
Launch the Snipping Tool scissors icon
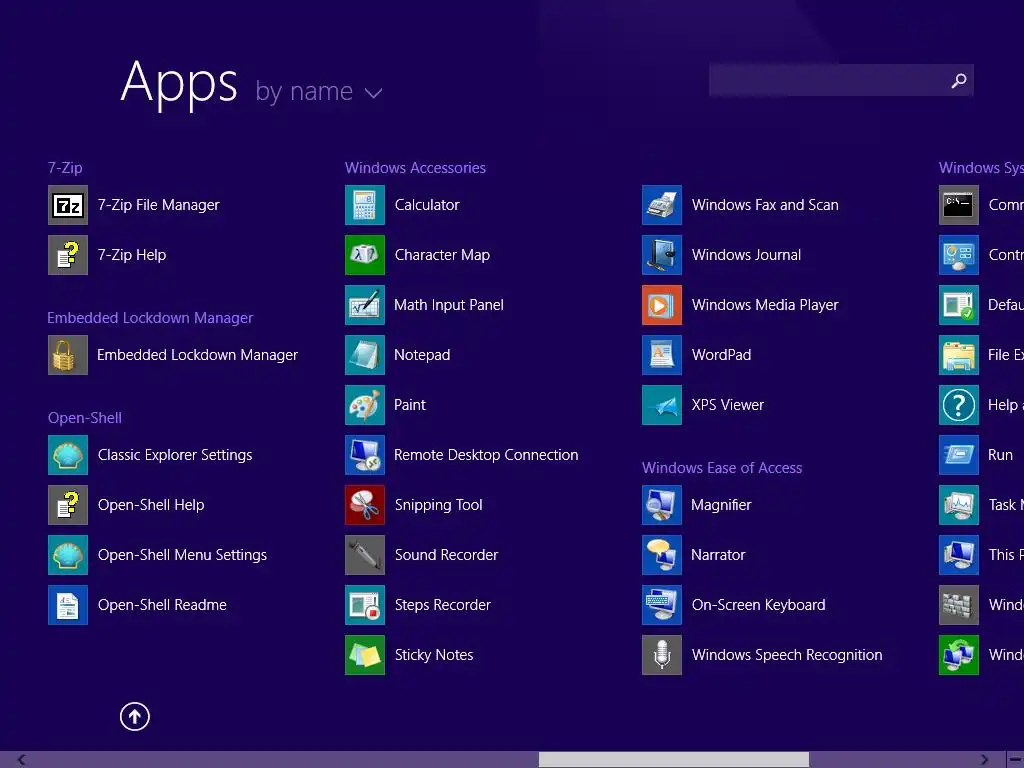365,505
